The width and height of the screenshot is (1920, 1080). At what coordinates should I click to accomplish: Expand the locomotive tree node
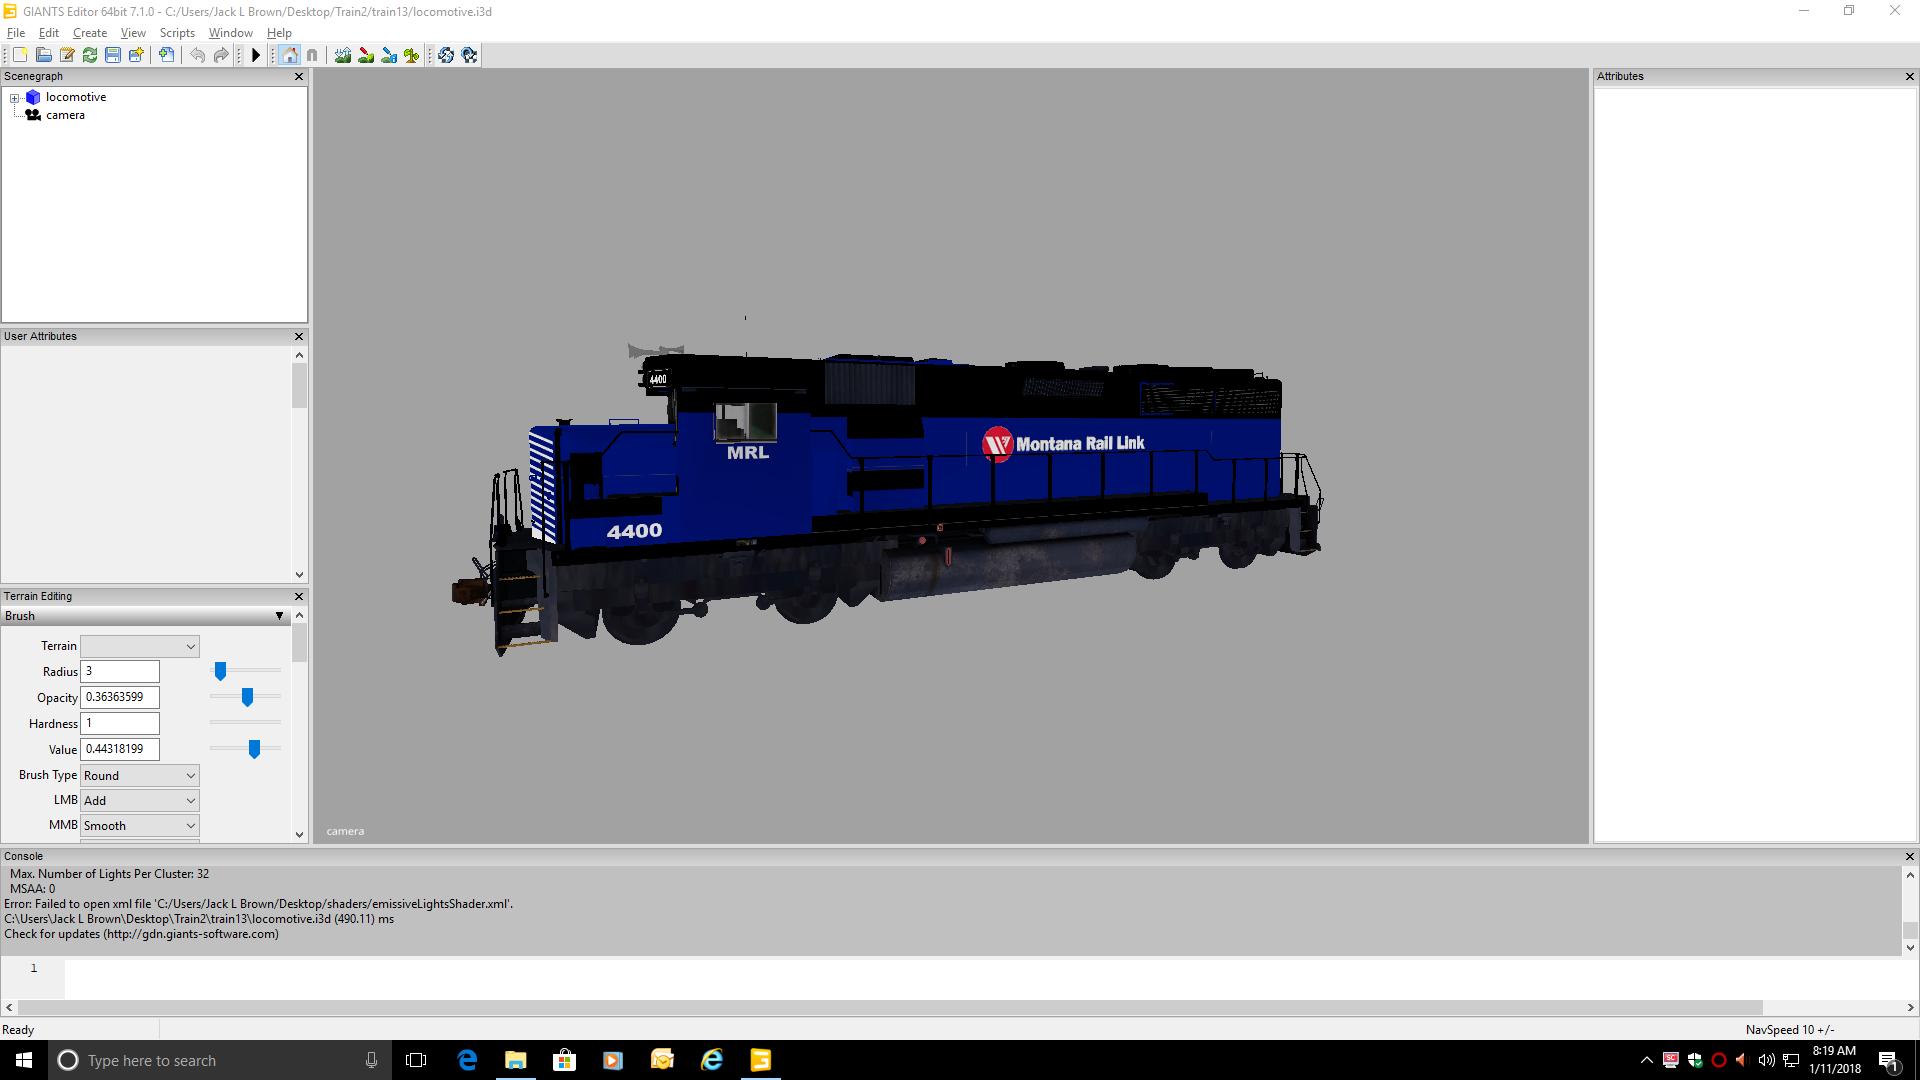tap(15, 98)
